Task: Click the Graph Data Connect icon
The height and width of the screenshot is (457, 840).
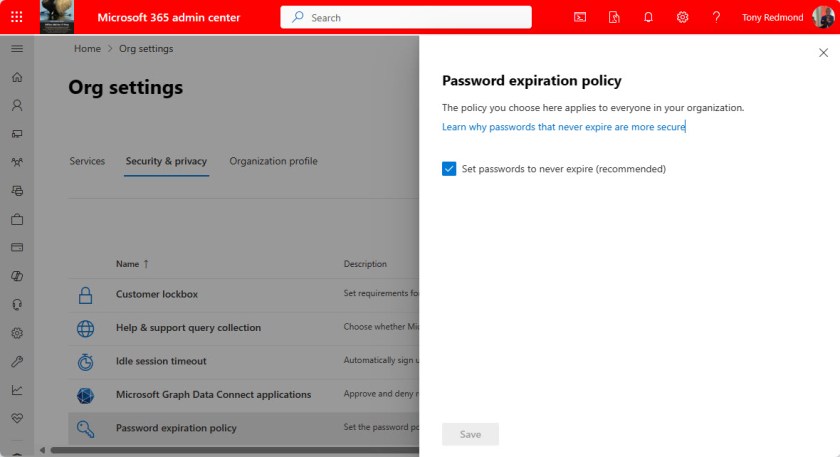Action: 86,395
